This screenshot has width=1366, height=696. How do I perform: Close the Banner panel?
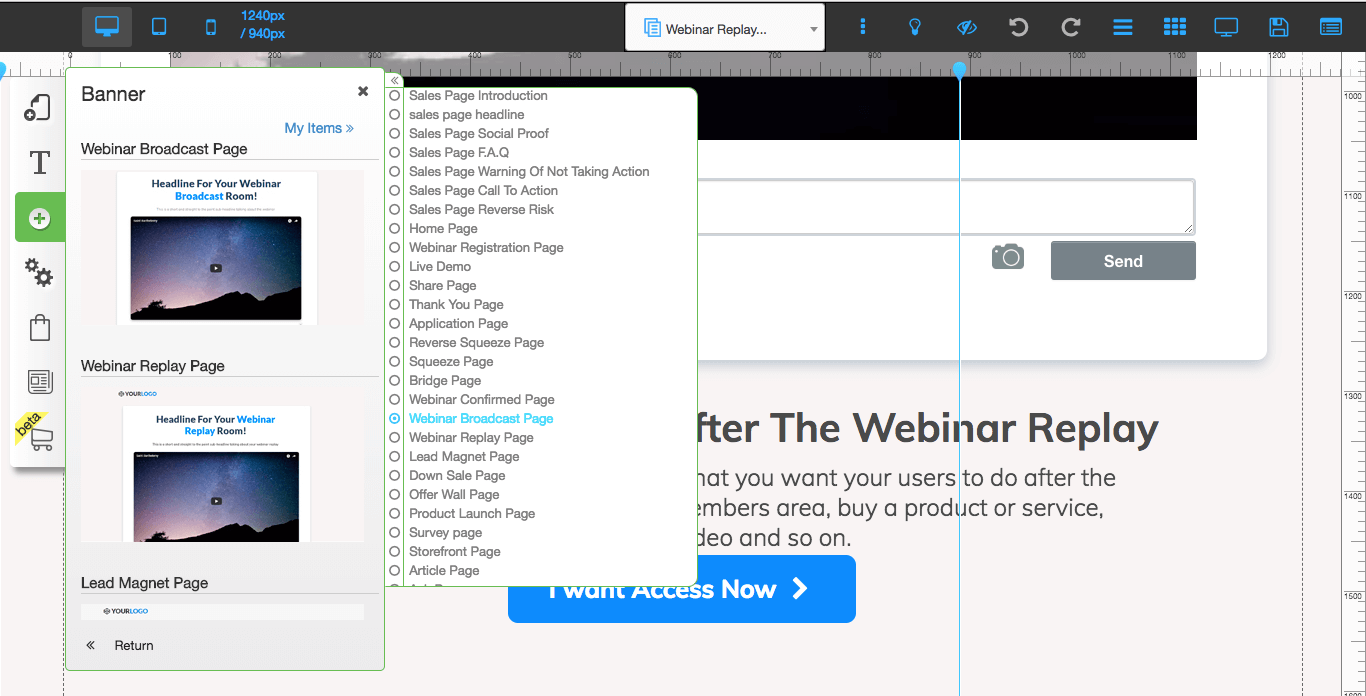(363, 91)
